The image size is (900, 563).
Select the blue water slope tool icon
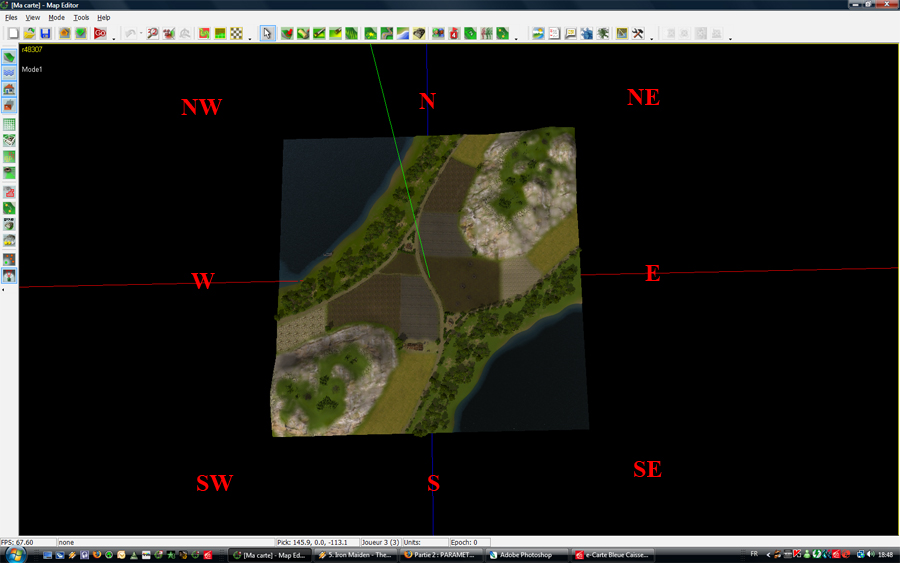pyautogui.click(x=403, y=33)
